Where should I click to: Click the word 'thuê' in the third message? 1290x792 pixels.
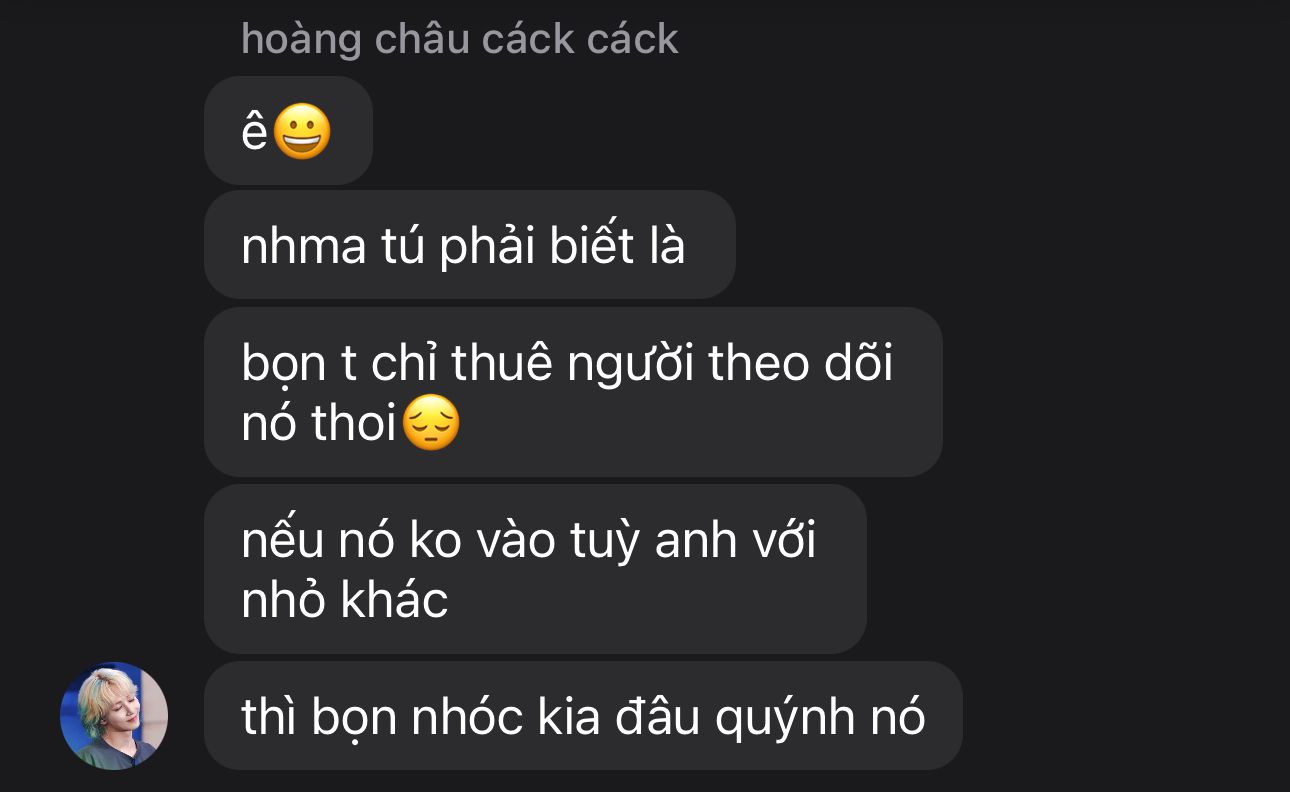(x=502, y=363)
